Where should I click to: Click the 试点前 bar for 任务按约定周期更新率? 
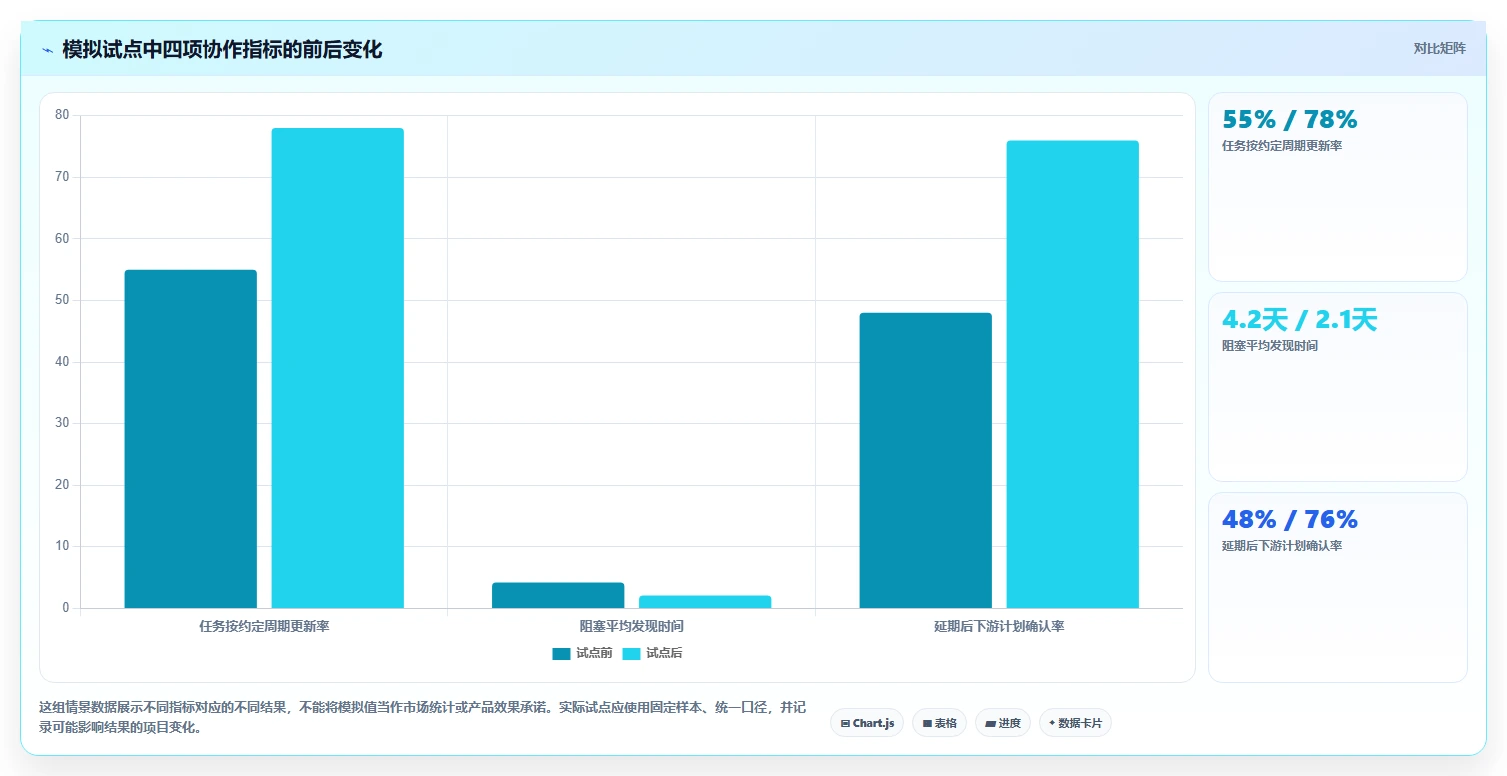click(190, 439)
